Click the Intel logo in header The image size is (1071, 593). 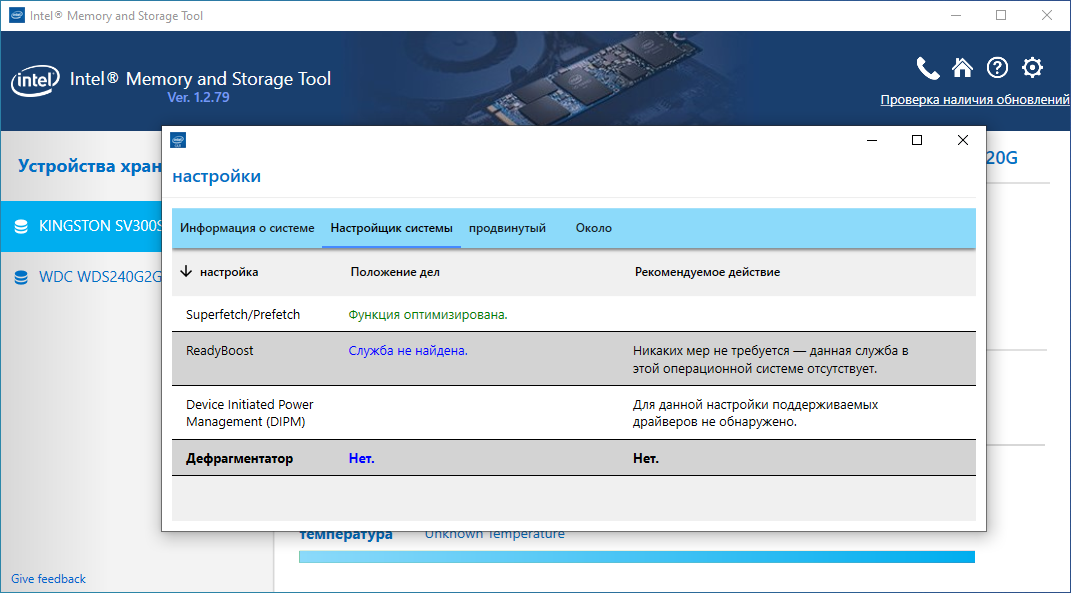click(35, 82)
